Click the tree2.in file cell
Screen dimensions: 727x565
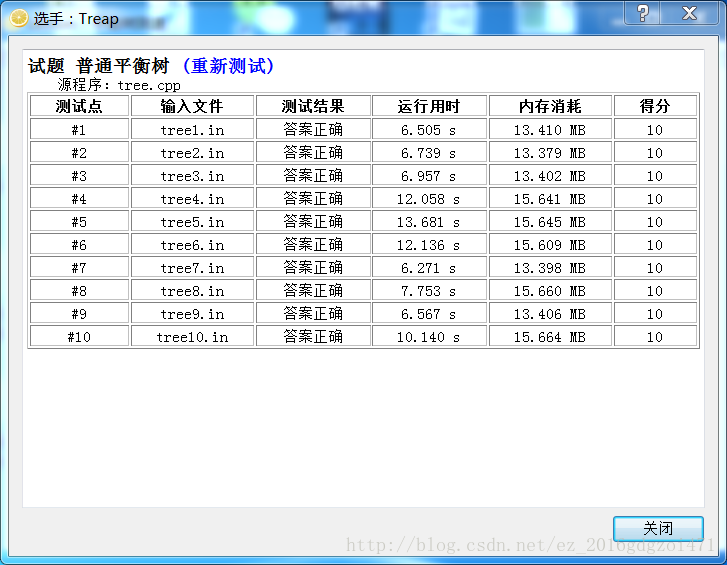tap(192, 152)
